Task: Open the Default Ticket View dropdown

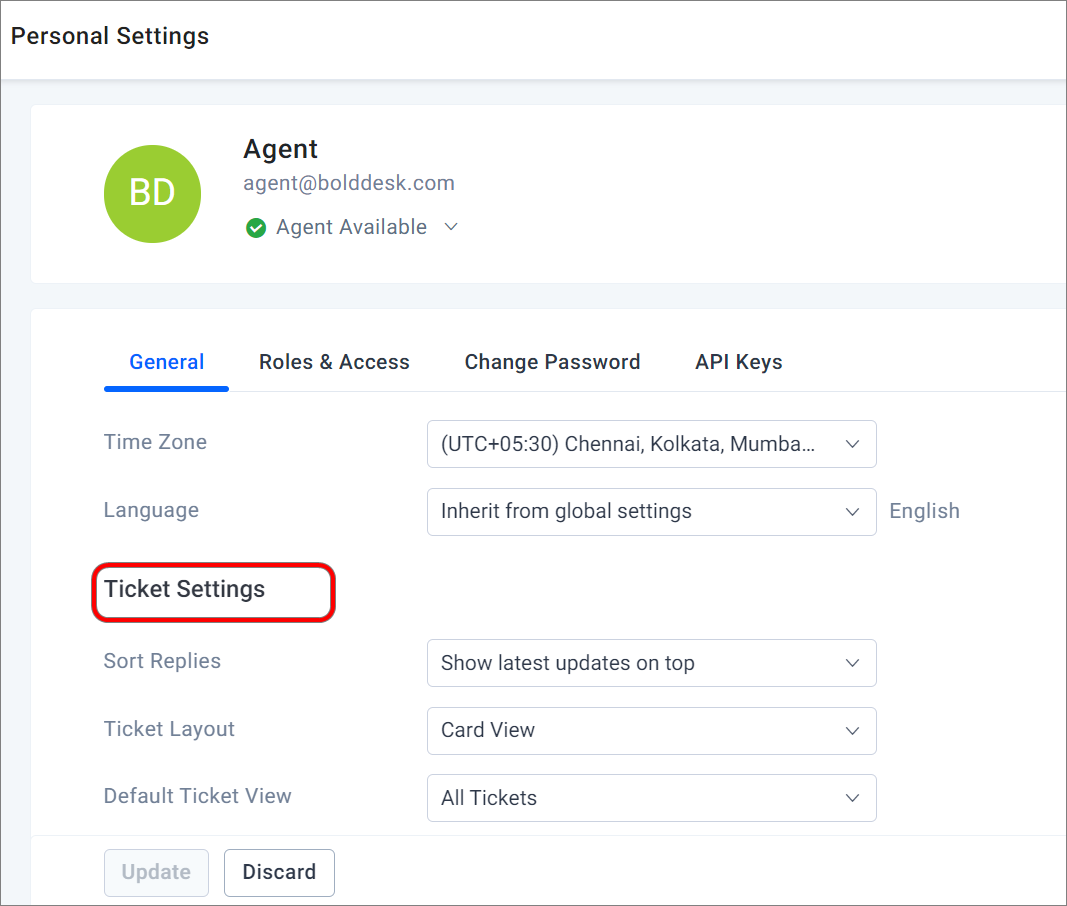Action: tap(651, 798)
